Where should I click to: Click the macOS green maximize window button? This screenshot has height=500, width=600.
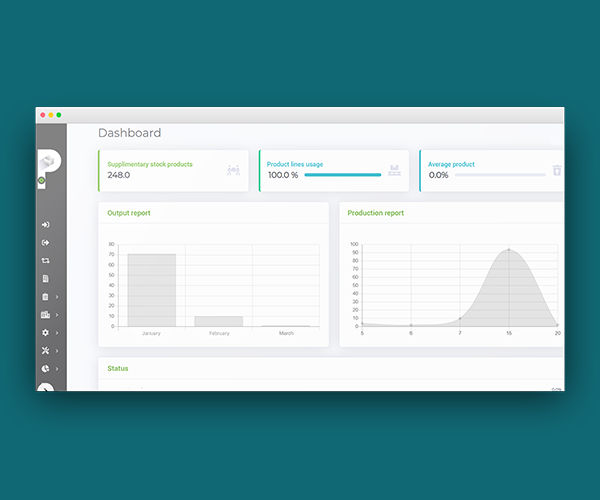coord(59,115)
